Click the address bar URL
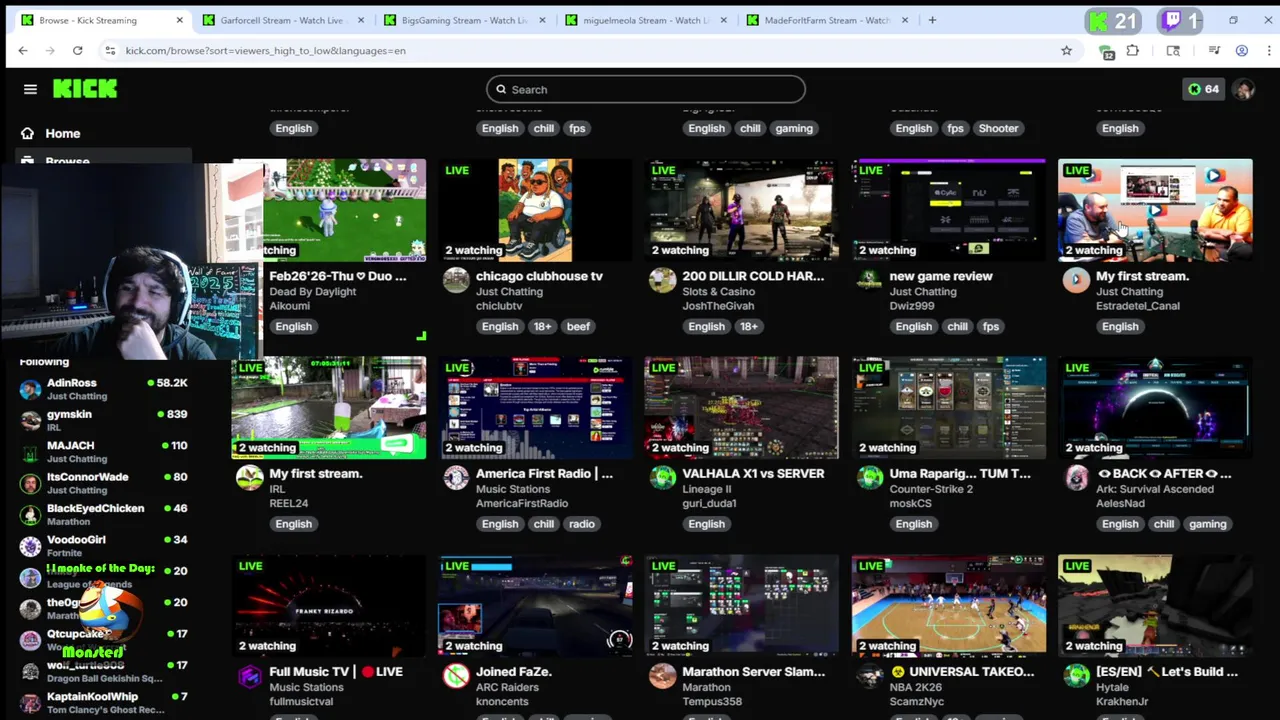1280x720 pixels. [265, 50]
